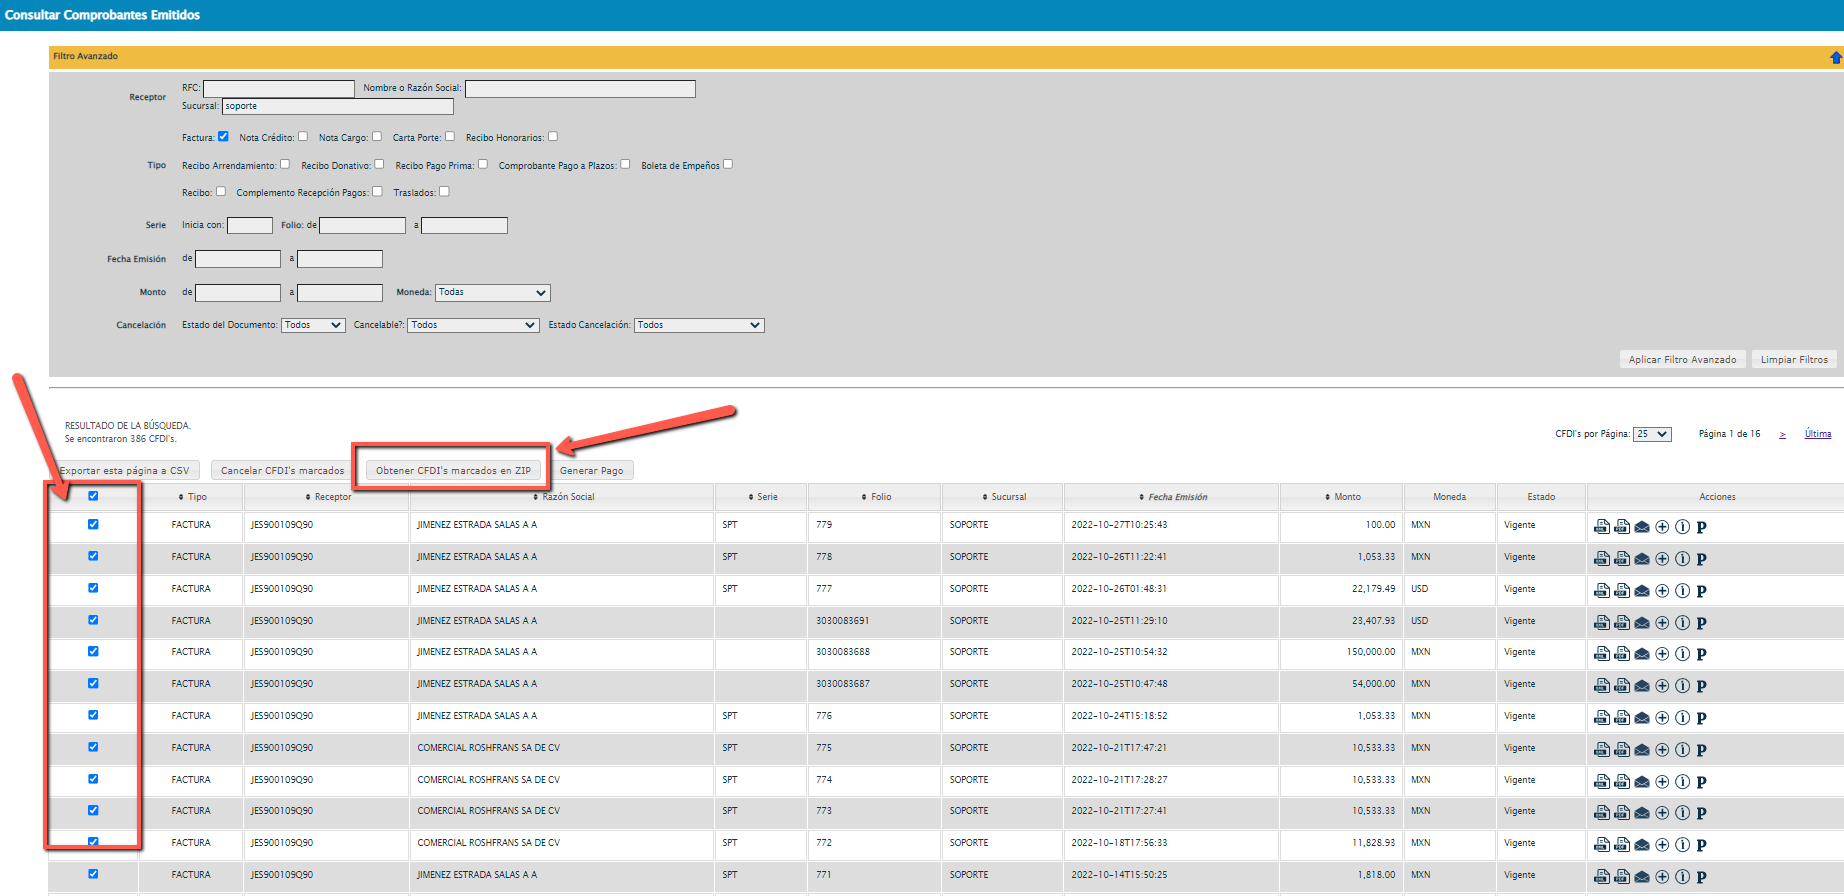Open info icon for folio 775
Viewport: 1844px width, 896px height.
[1682, 750]
